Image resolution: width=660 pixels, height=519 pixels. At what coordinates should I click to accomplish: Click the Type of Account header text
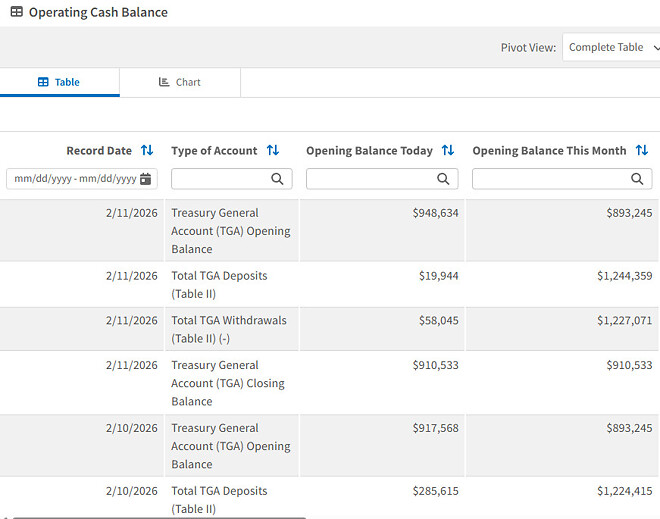coord(214,151)
